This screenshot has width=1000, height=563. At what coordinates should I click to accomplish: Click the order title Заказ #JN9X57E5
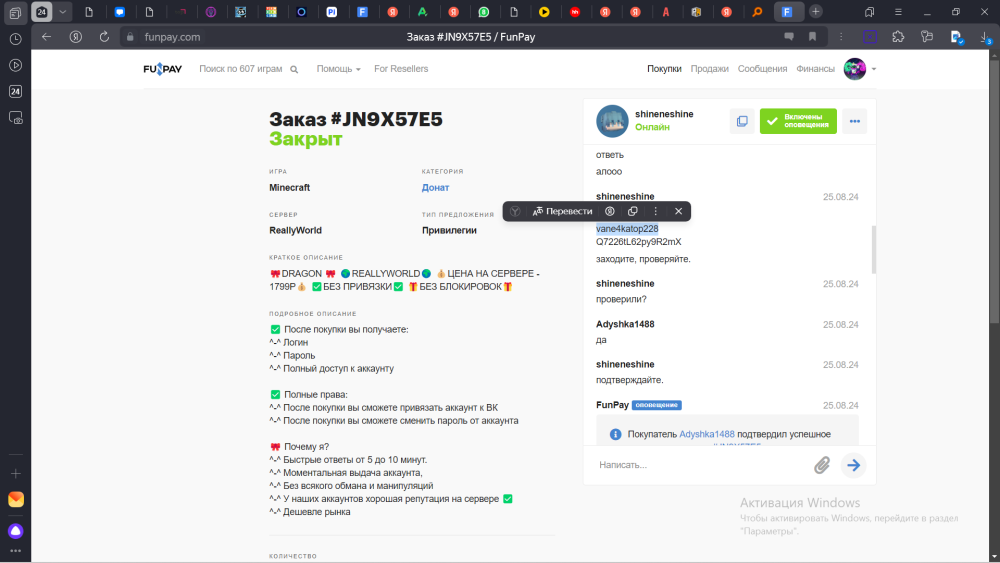(x=356, y=119)
